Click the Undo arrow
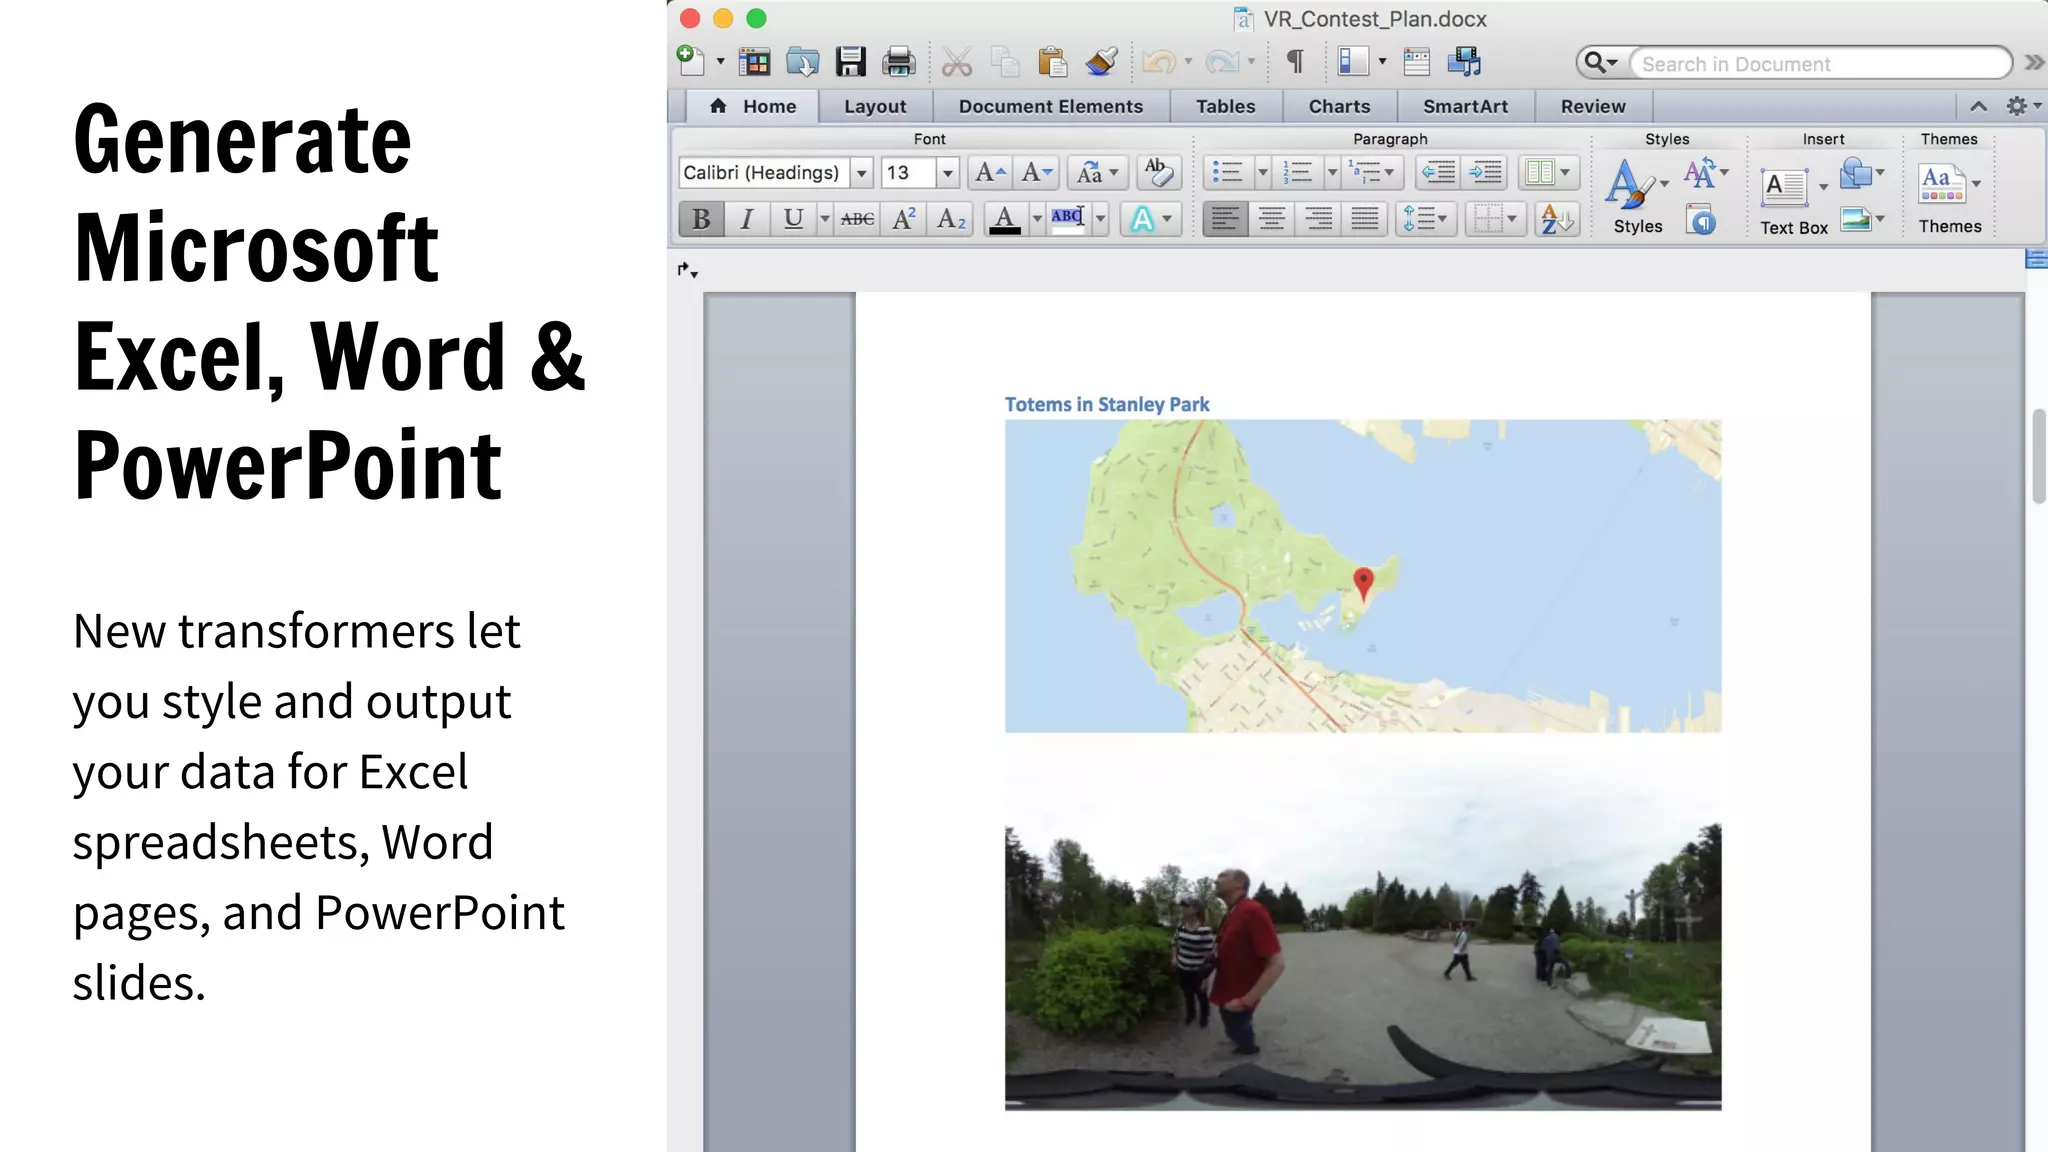Image resolution: width=2048 pixels, height=1152 pixels. coord(1159,62)
